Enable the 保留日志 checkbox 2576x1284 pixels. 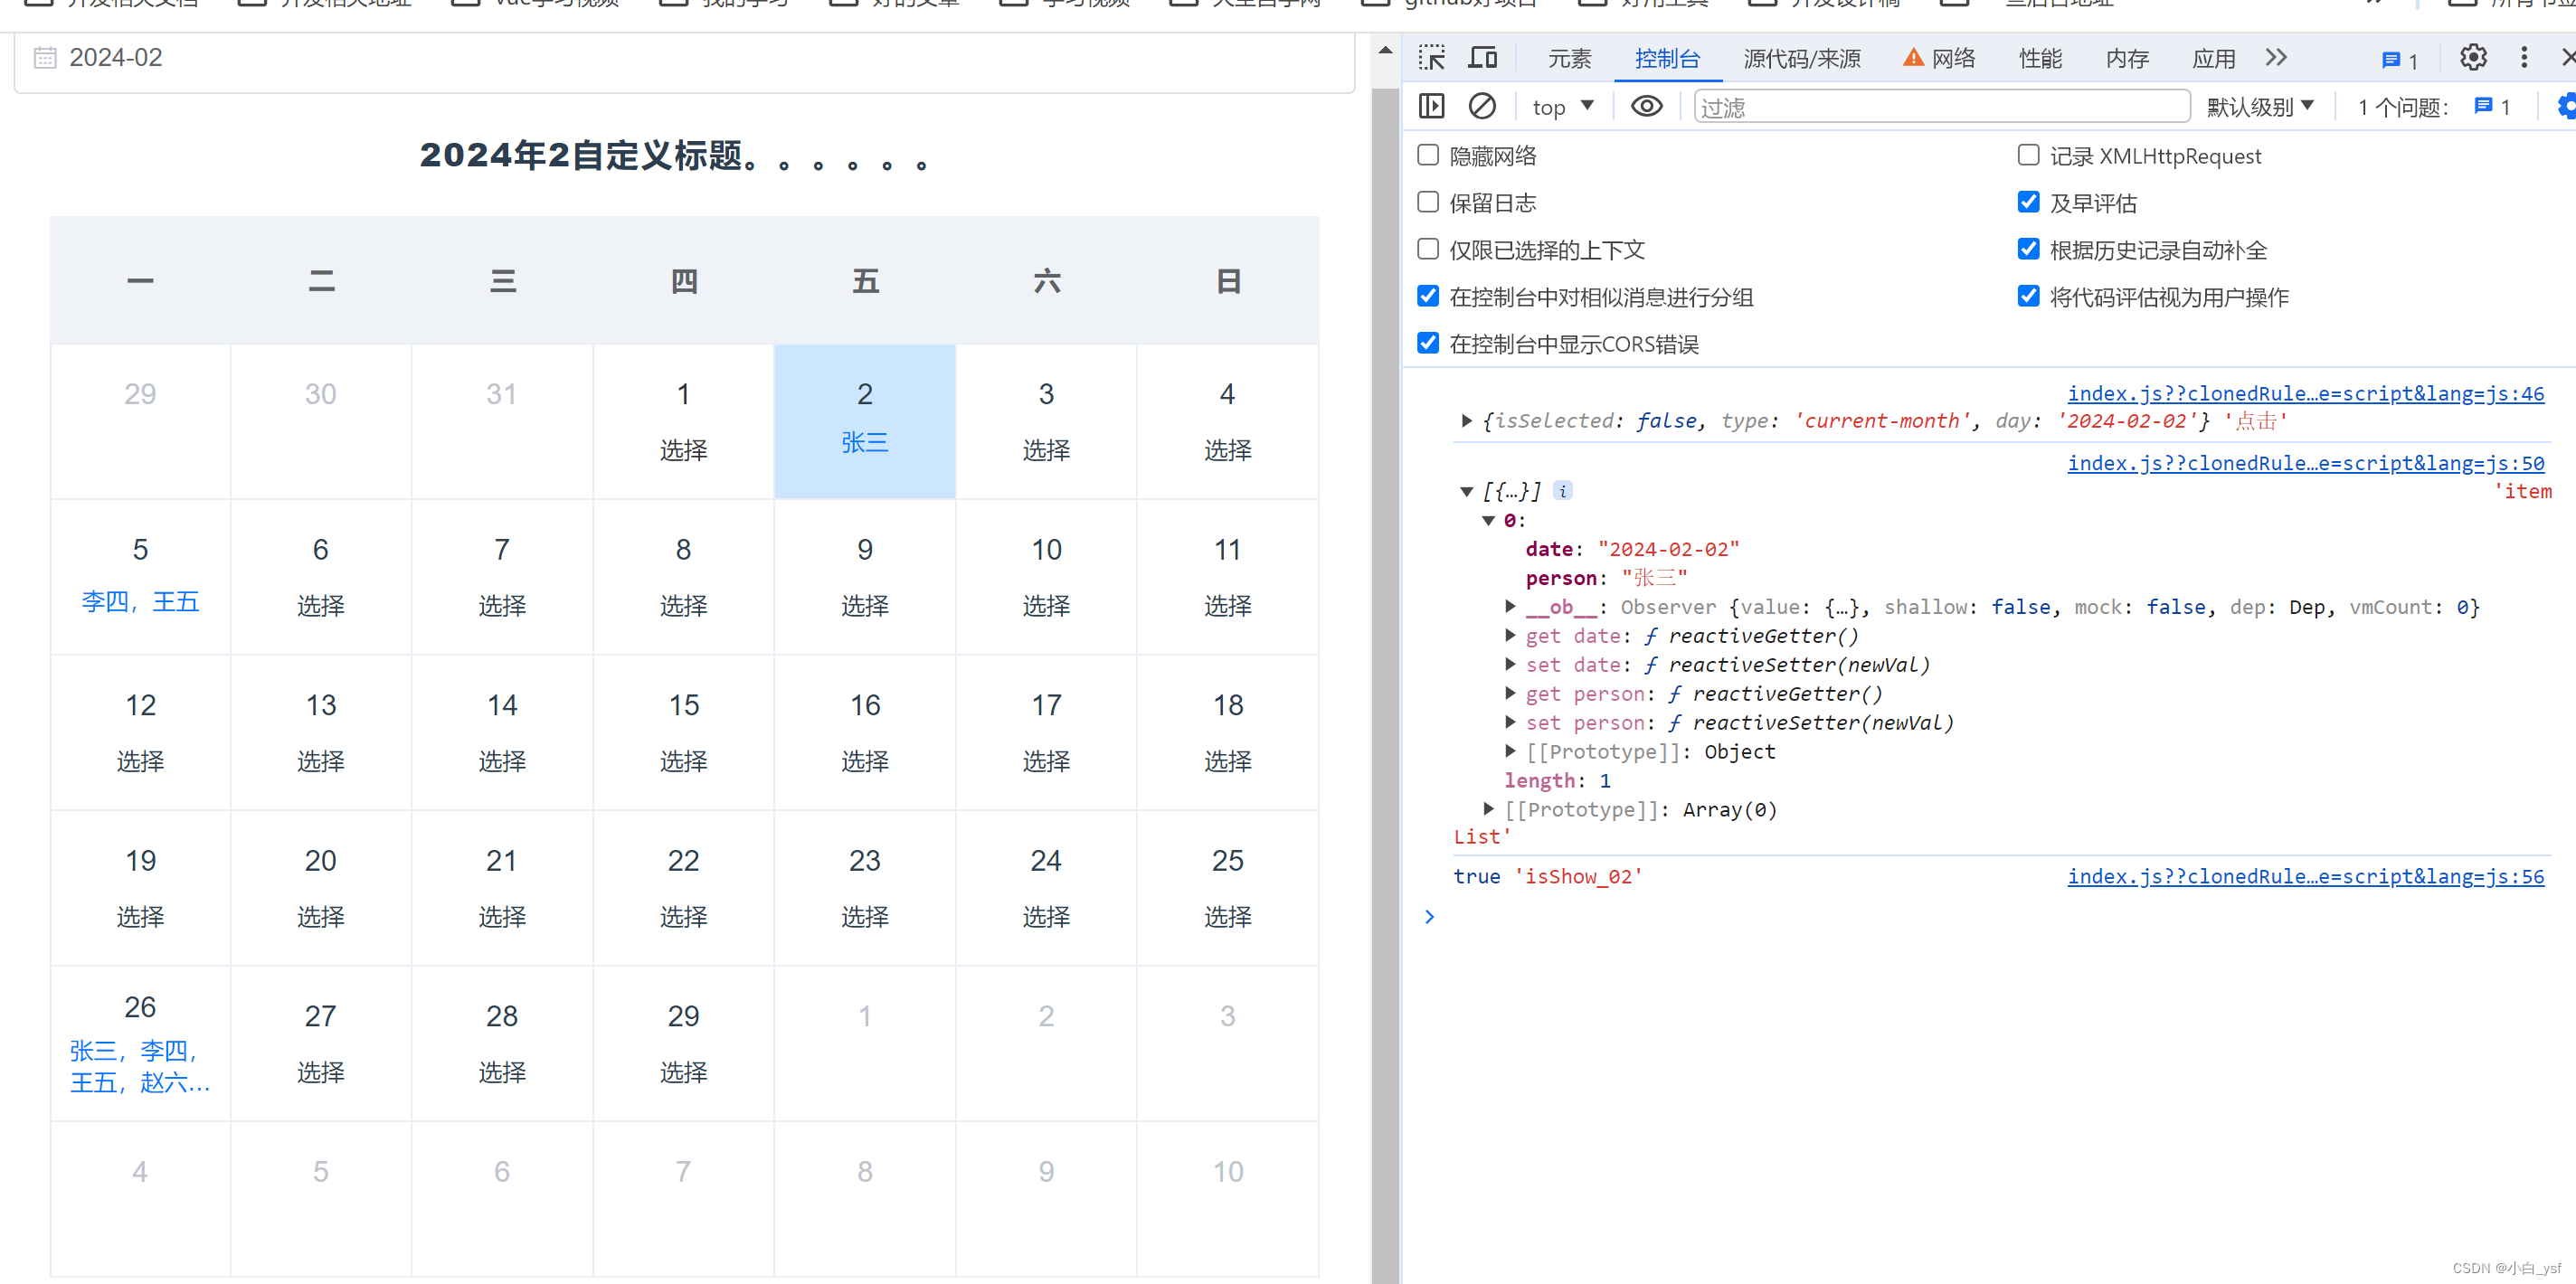(x=1428, y=202)
